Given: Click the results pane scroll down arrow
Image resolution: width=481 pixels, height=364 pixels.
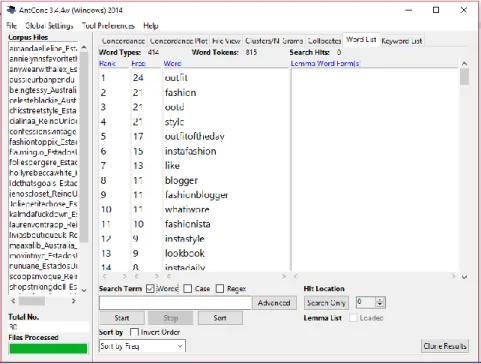Looking at the screenshot, I should point(464,277).
